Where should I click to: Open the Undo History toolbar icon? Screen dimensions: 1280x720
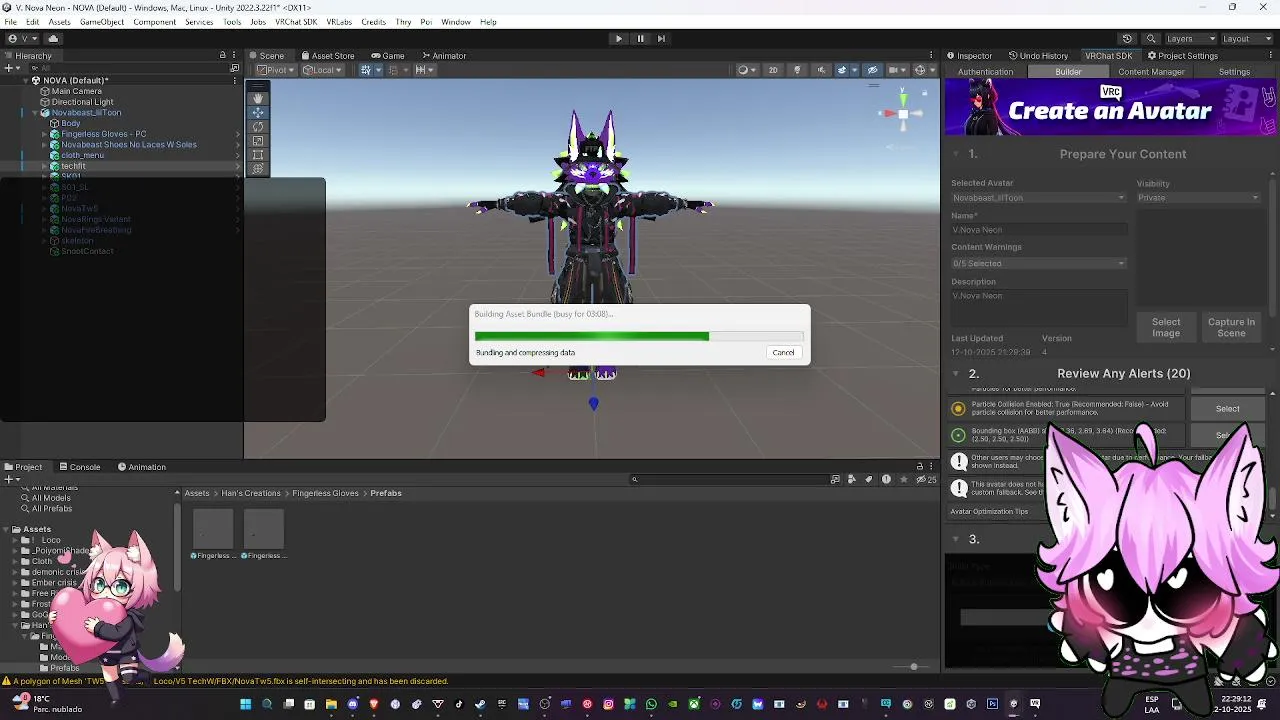click(x=1127, y=39)
